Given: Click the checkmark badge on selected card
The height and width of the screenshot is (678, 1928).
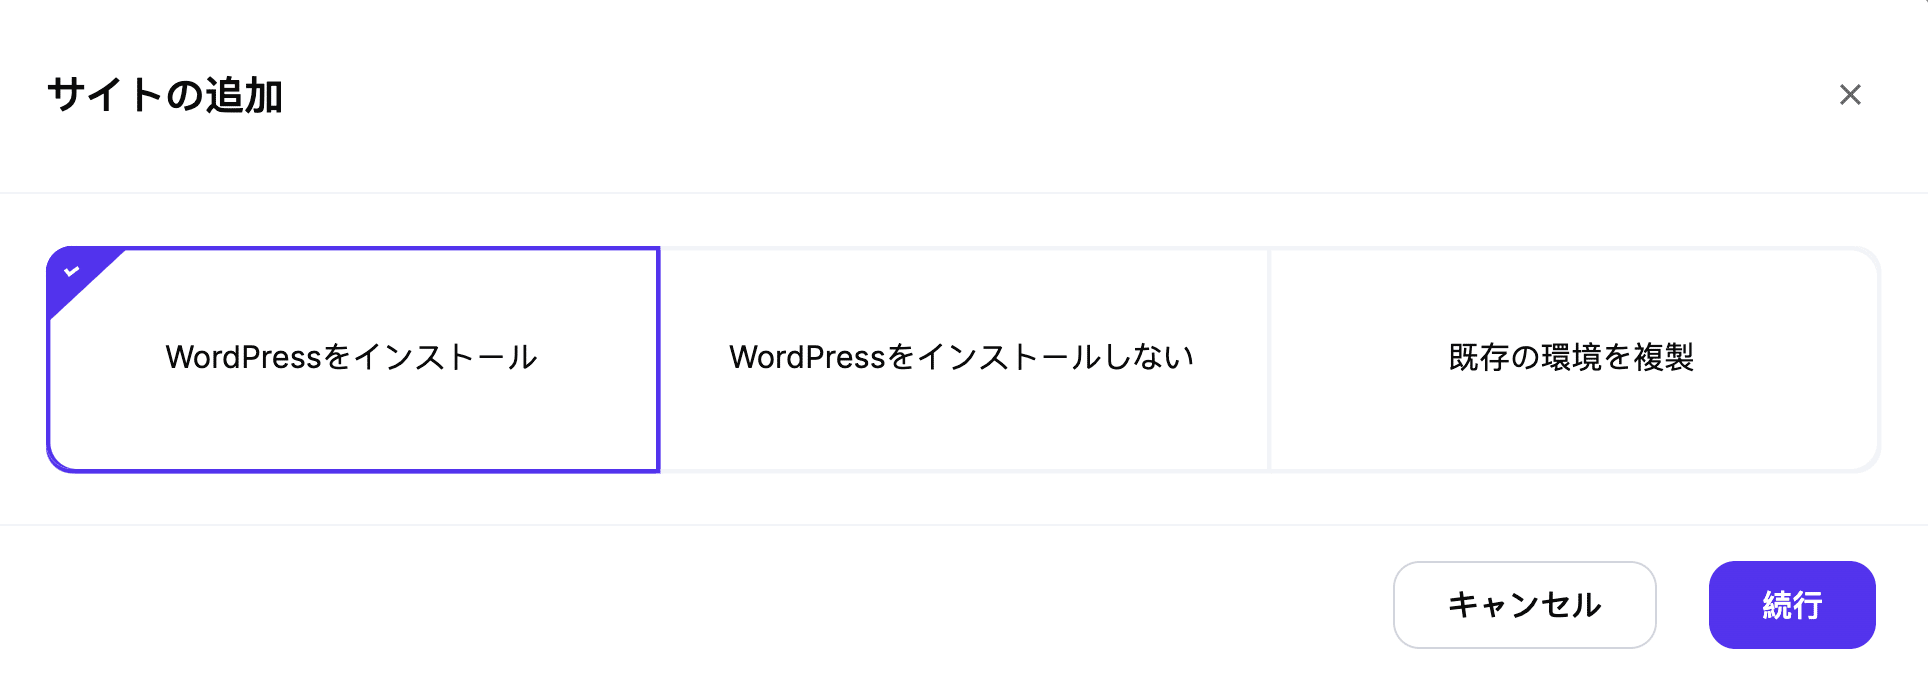Looking at the screenshot, I should pyautogui.click(x=70, y=270).
